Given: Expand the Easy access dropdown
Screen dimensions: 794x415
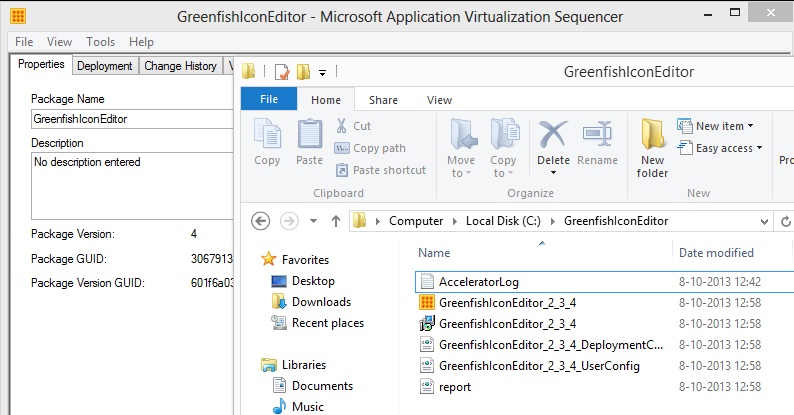Looking at the screenshot, I should coord(720,148).
